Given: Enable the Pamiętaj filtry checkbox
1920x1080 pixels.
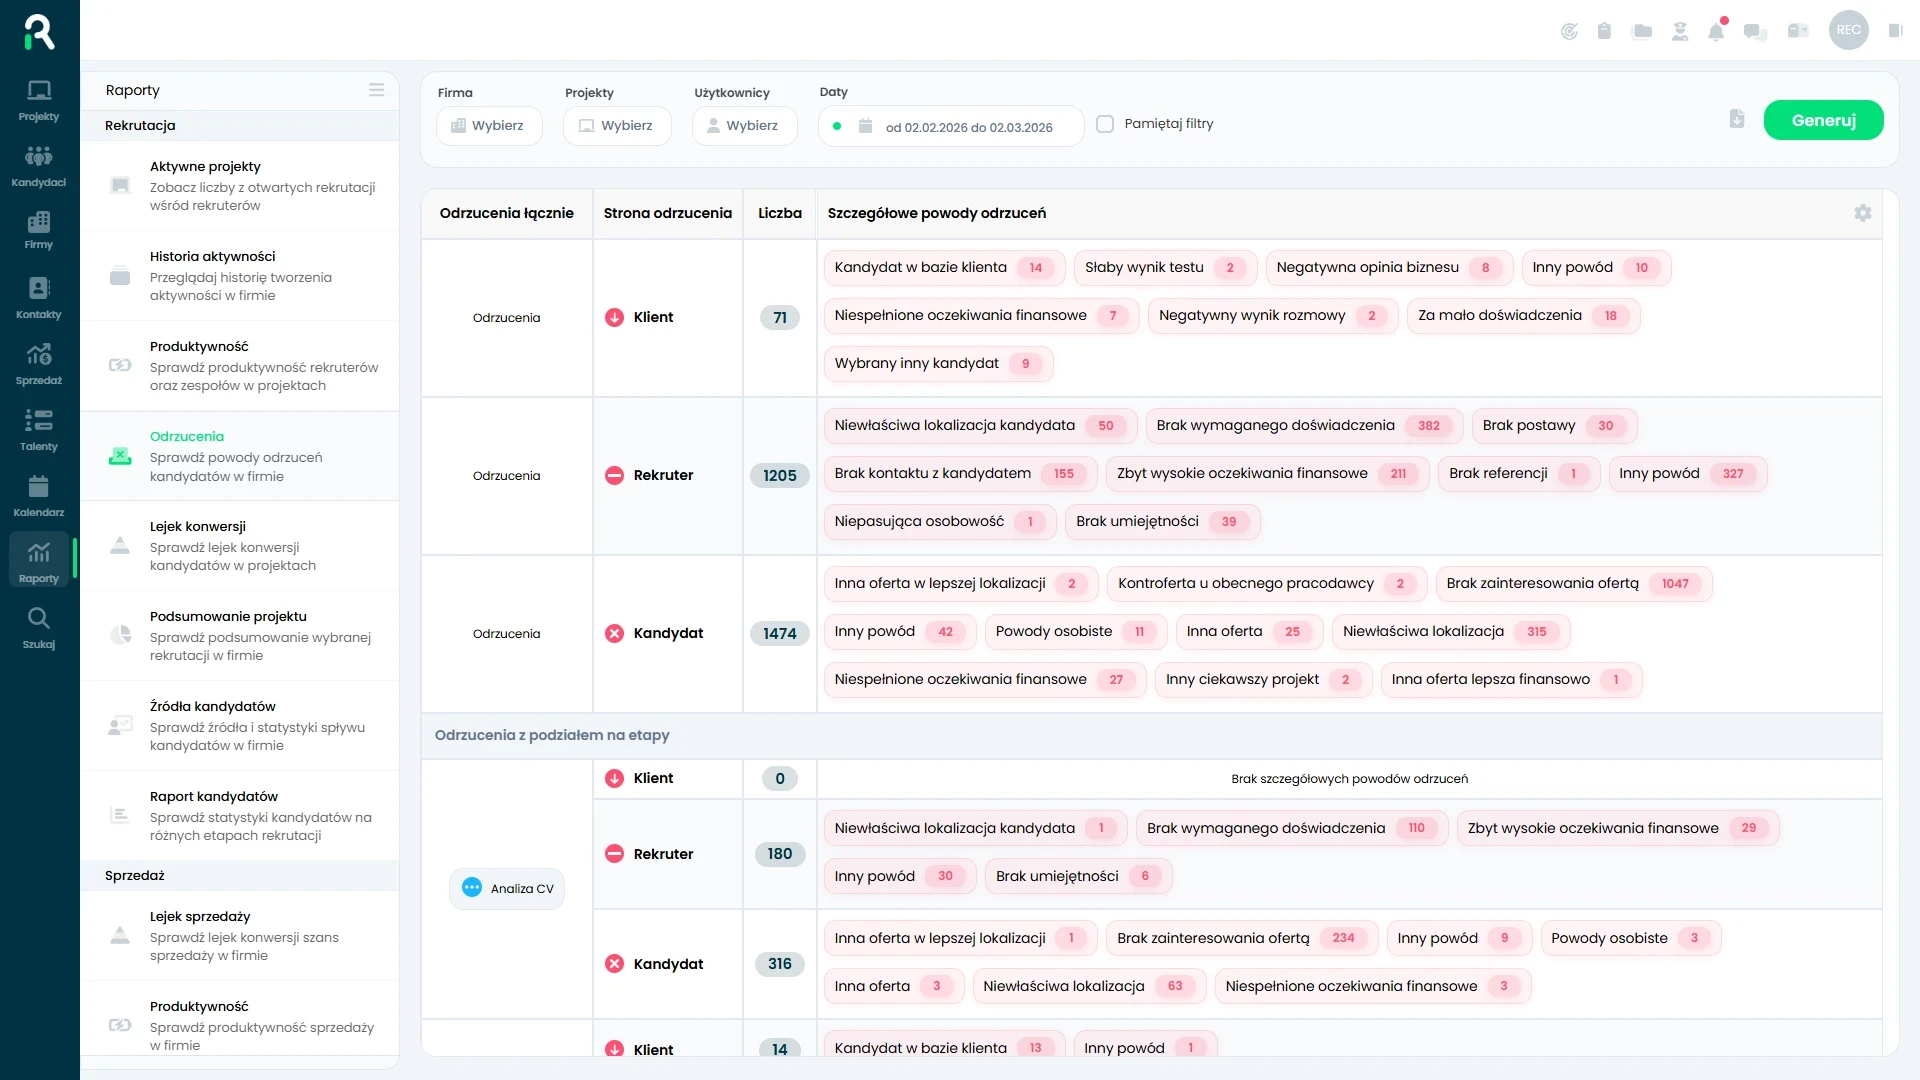Looking at the screenshot, I should 1105,124.
